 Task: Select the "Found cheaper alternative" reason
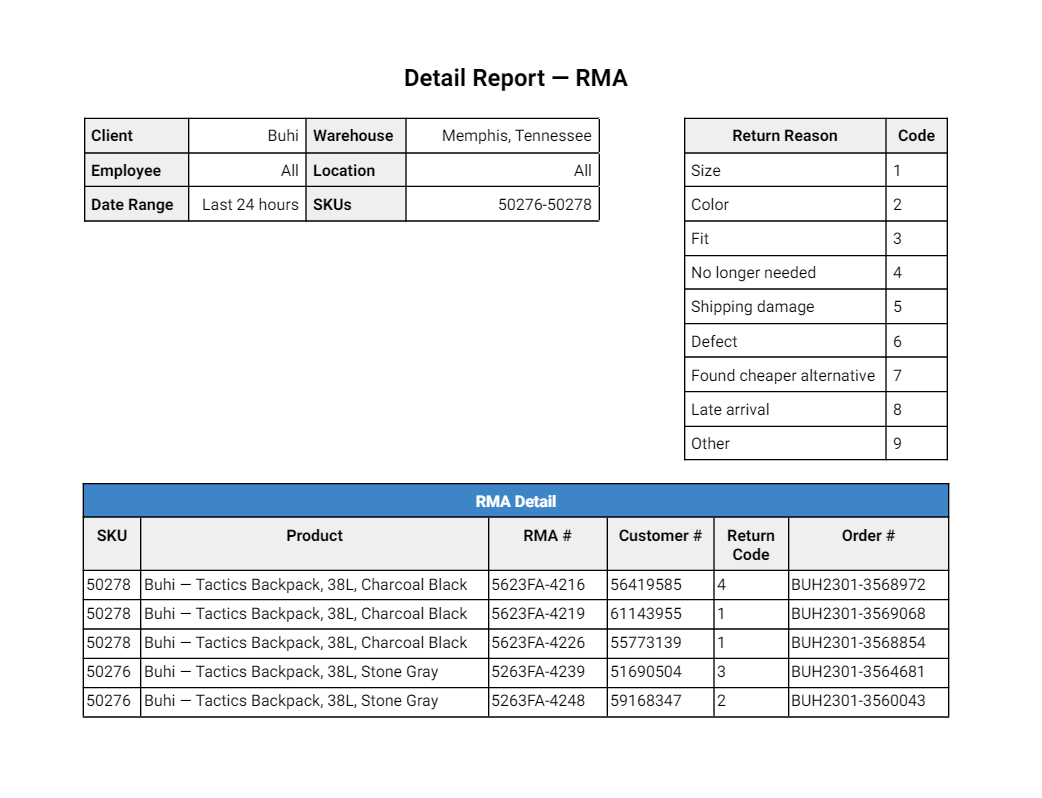point(783,375)
